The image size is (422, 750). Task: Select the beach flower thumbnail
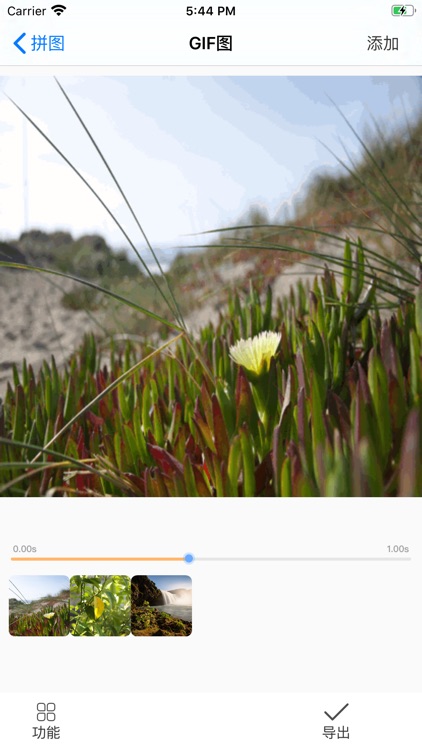(x=39, y=606)
